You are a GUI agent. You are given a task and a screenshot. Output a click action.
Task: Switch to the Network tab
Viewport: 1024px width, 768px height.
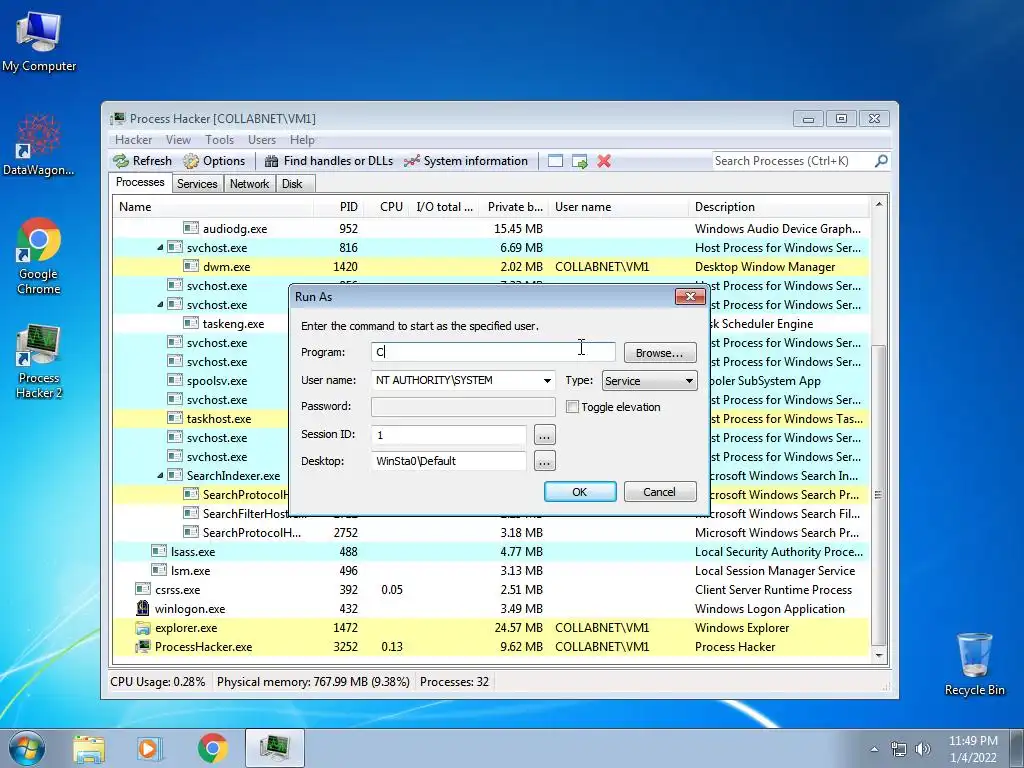click(249, 184)
